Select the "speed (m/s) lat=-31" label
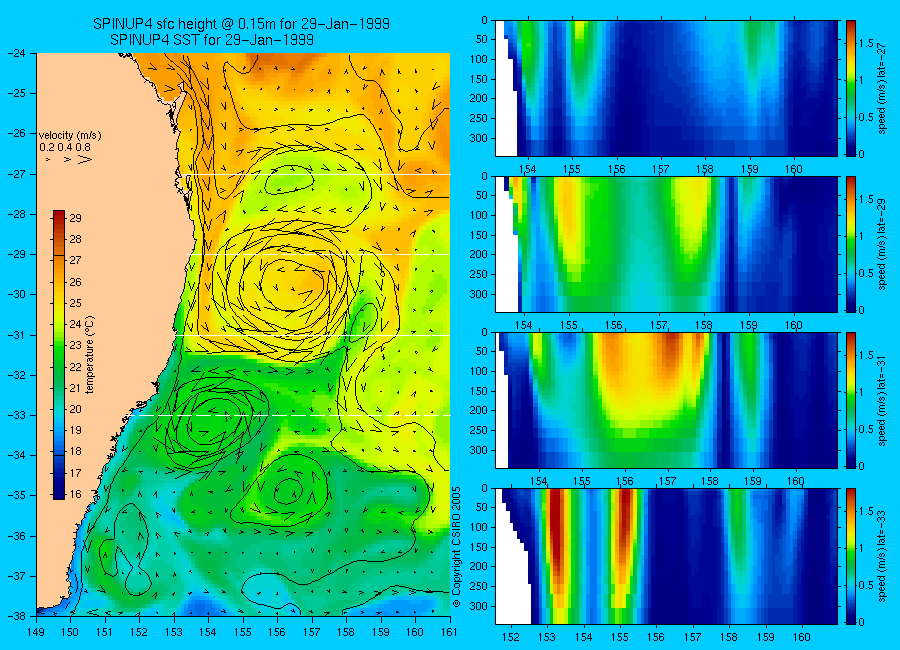The height and width of the screenshot is (650, 900). click(x=883, y=400)
